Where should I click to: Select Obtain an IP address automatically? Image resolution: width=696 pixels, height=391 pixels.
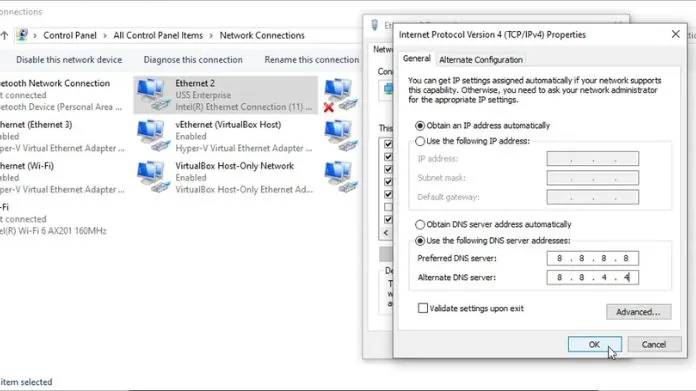[x=420, y=126]
